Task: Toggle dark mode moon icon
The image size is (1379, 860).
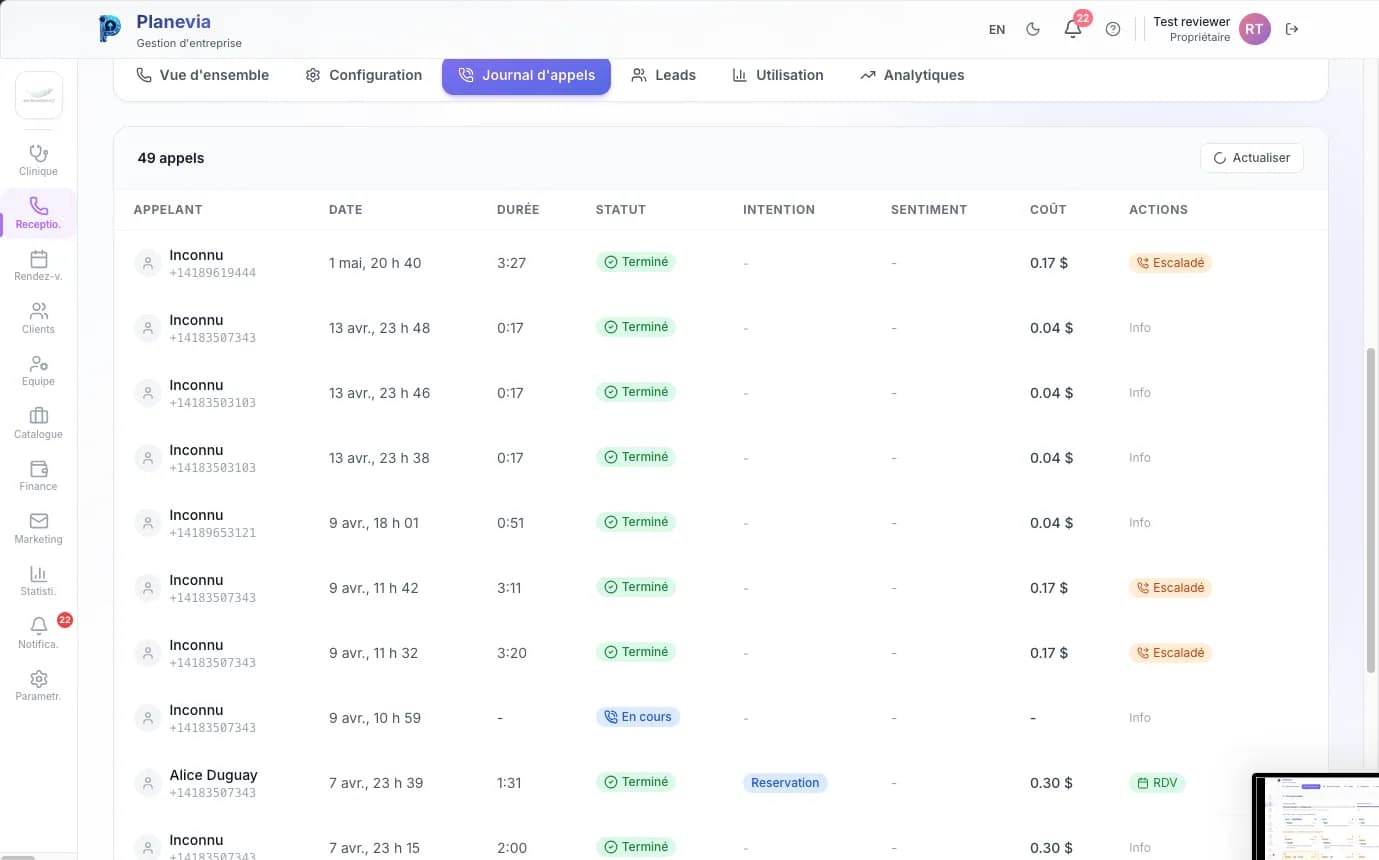Action: 1033,29
